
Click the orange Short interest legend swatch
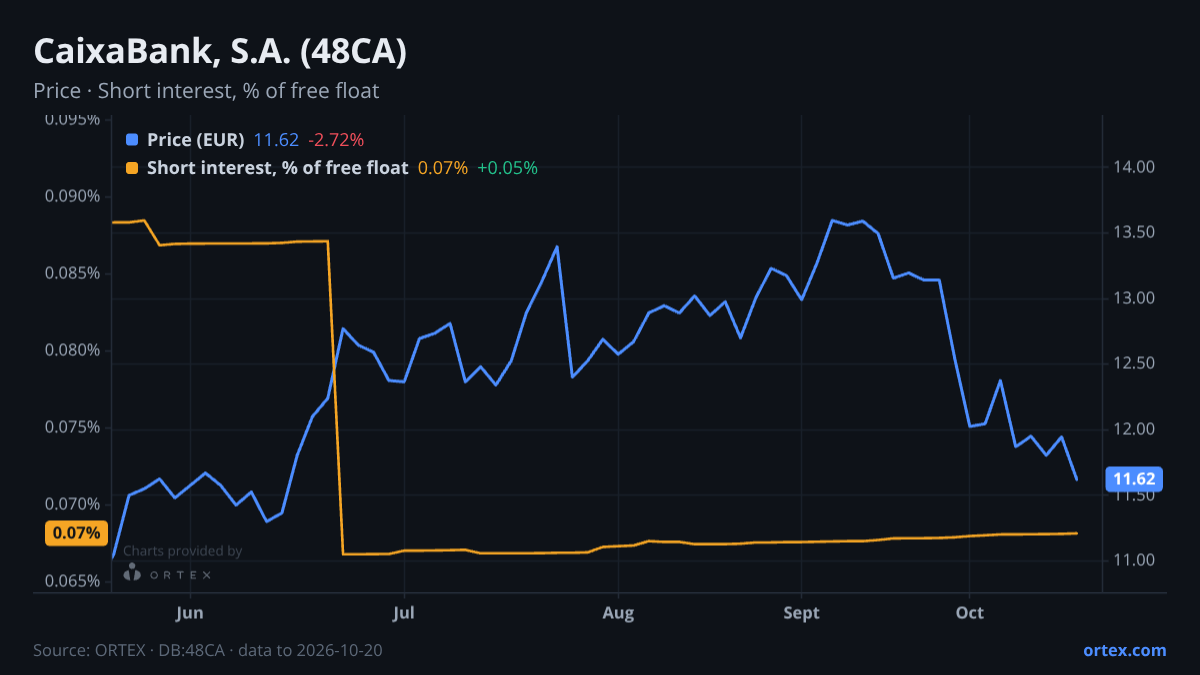point(133,168)
